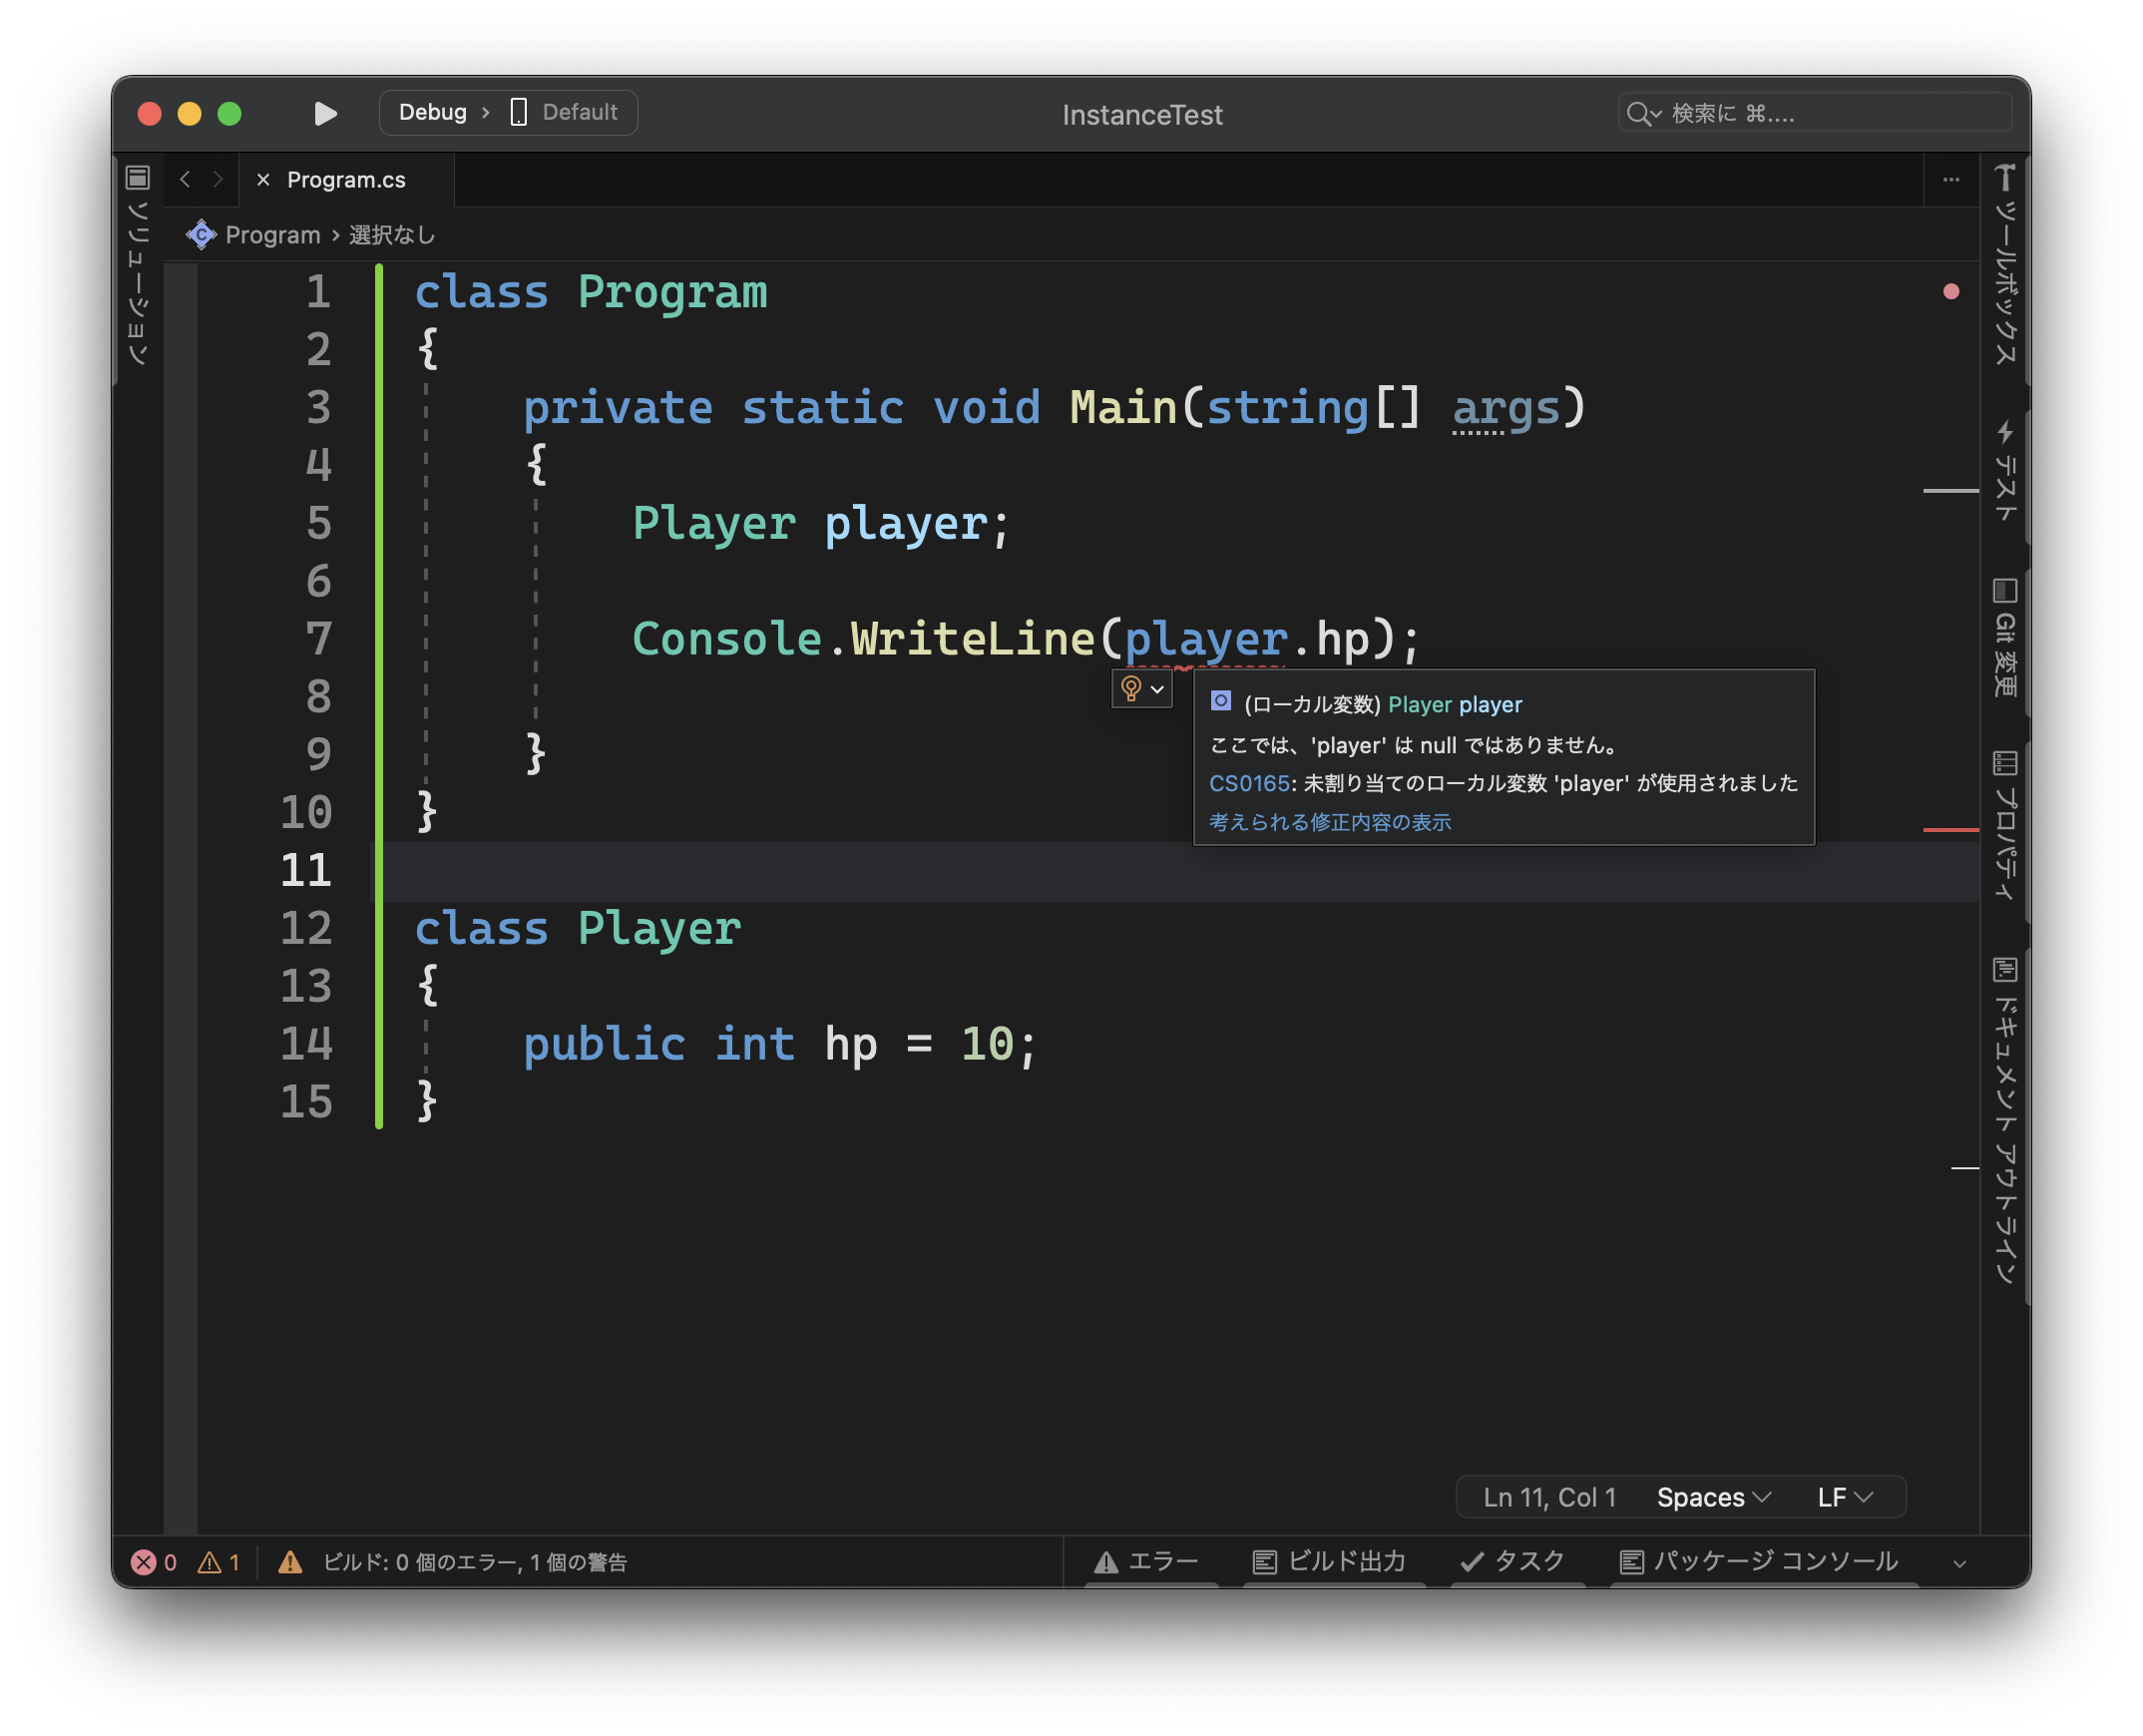Switch to the ビルド出力 panel
This screenshot has height=1736, width=2143.
tap(1333, 1561)
